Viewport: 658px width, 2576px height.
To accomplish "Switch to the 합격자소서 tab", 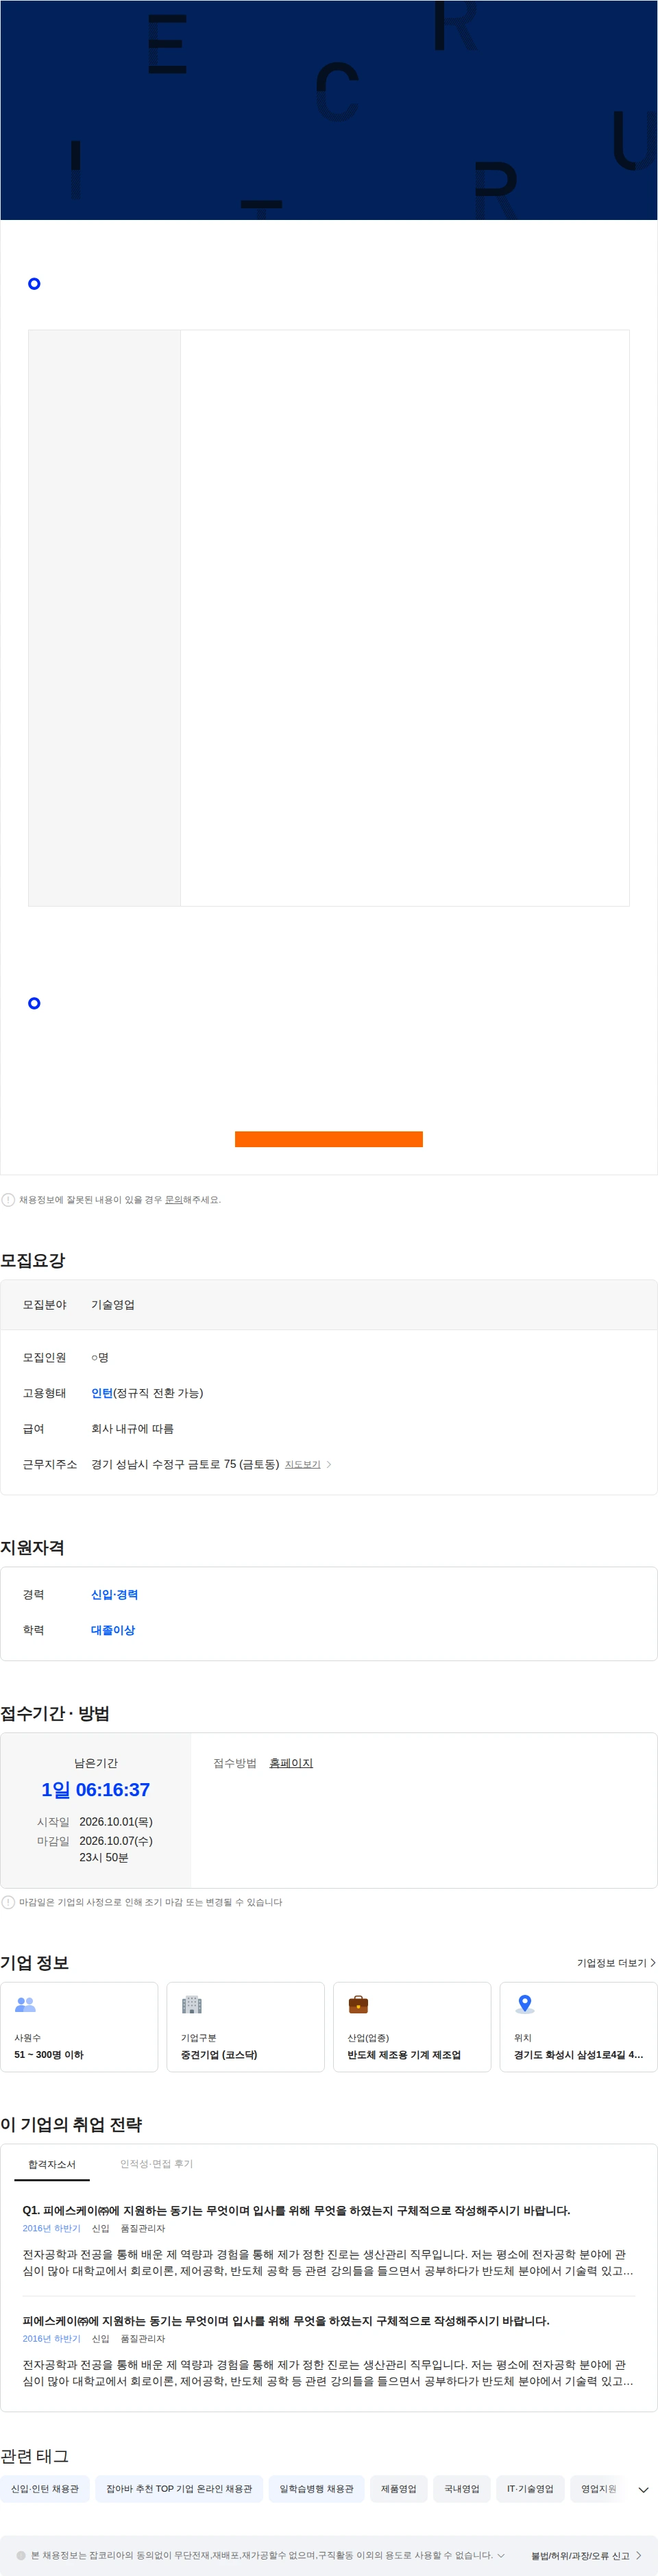I will [x=52, y=2165].
